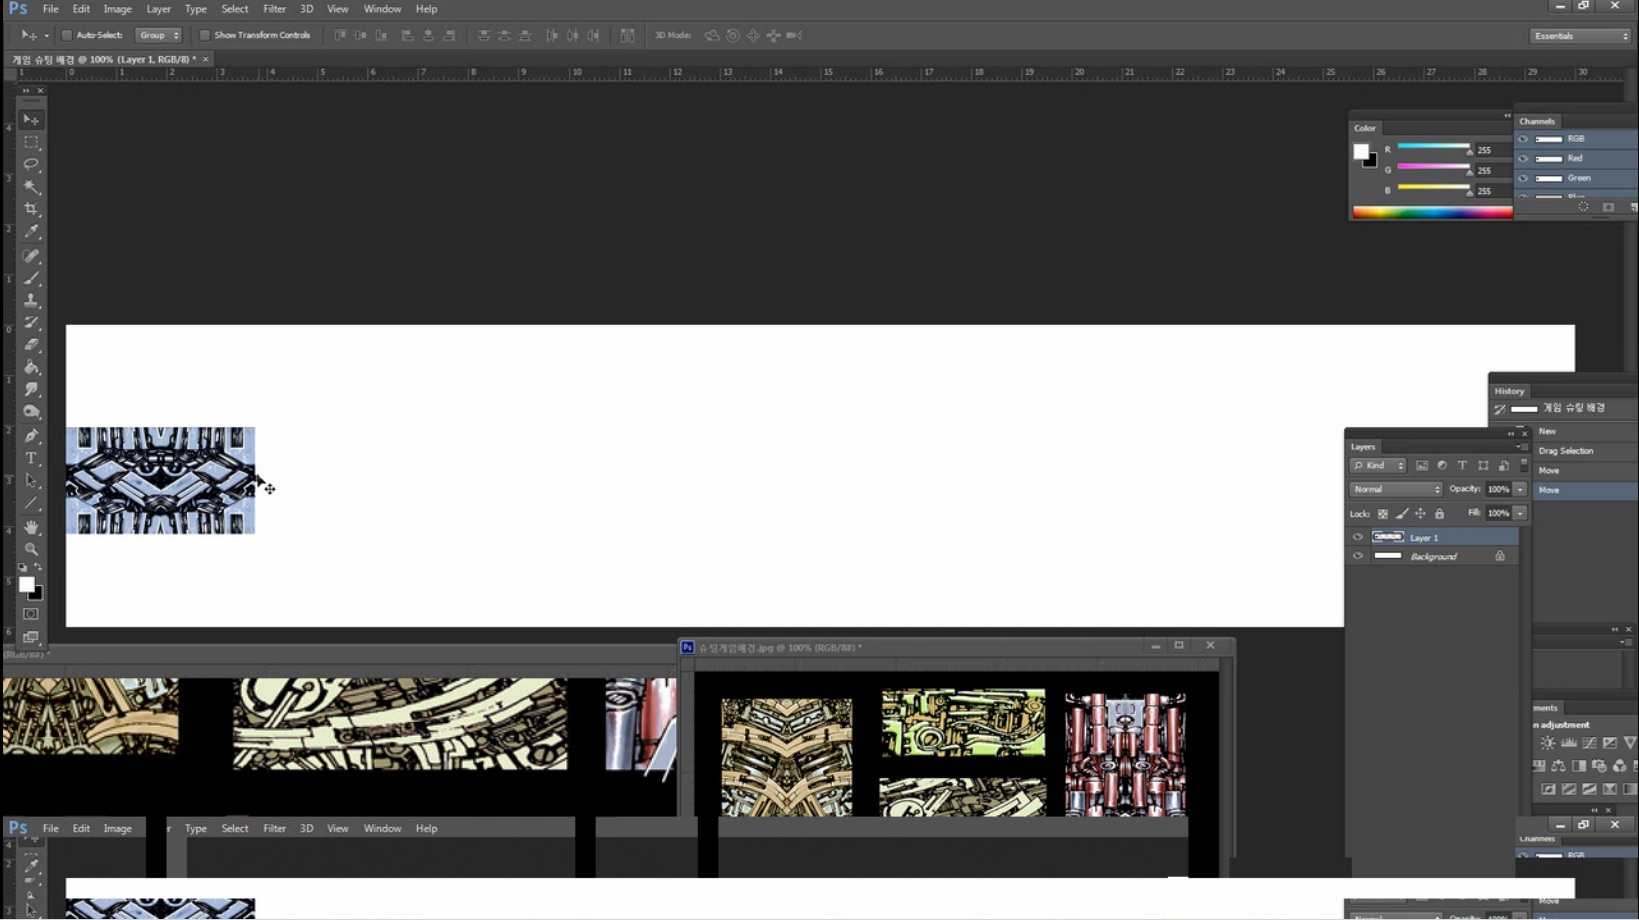This screenshot has height=920, width=1639.
Task: Open the Image menu
Action: [x=117, y=9]
